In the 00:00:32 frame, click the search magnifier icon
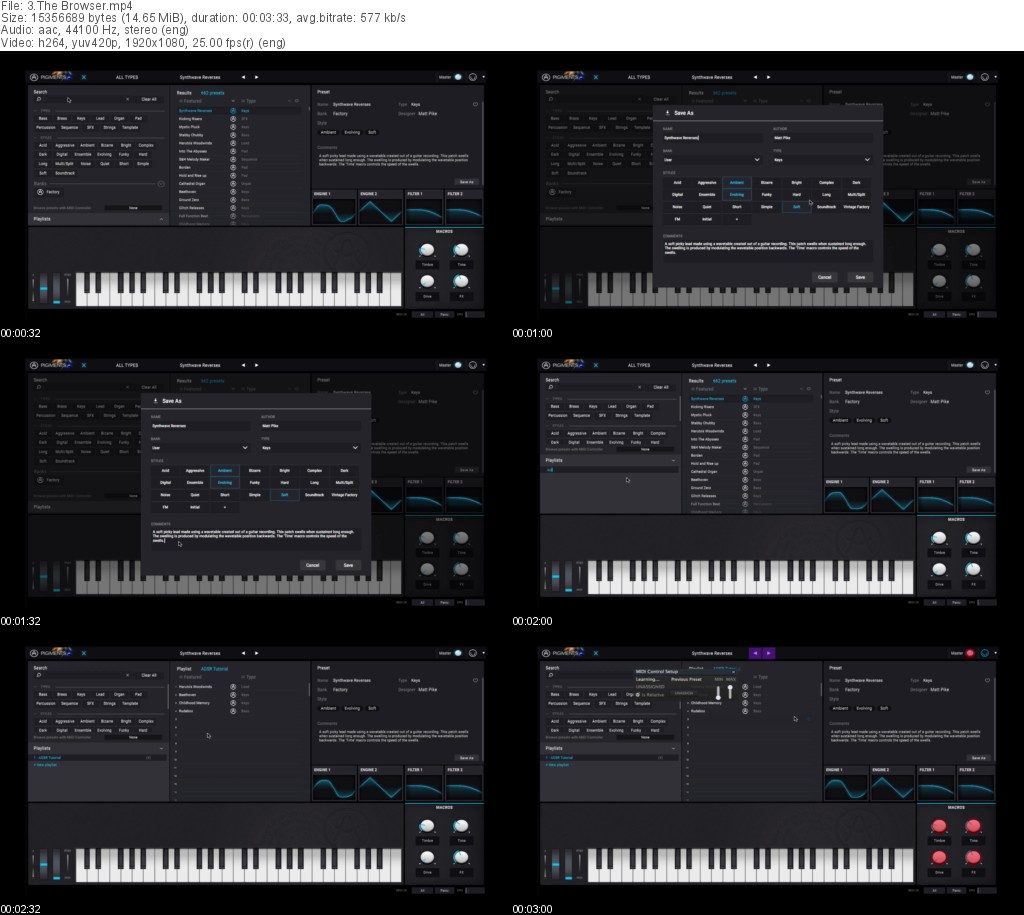This screenshot has width=1024, height=915. (39, 99)
